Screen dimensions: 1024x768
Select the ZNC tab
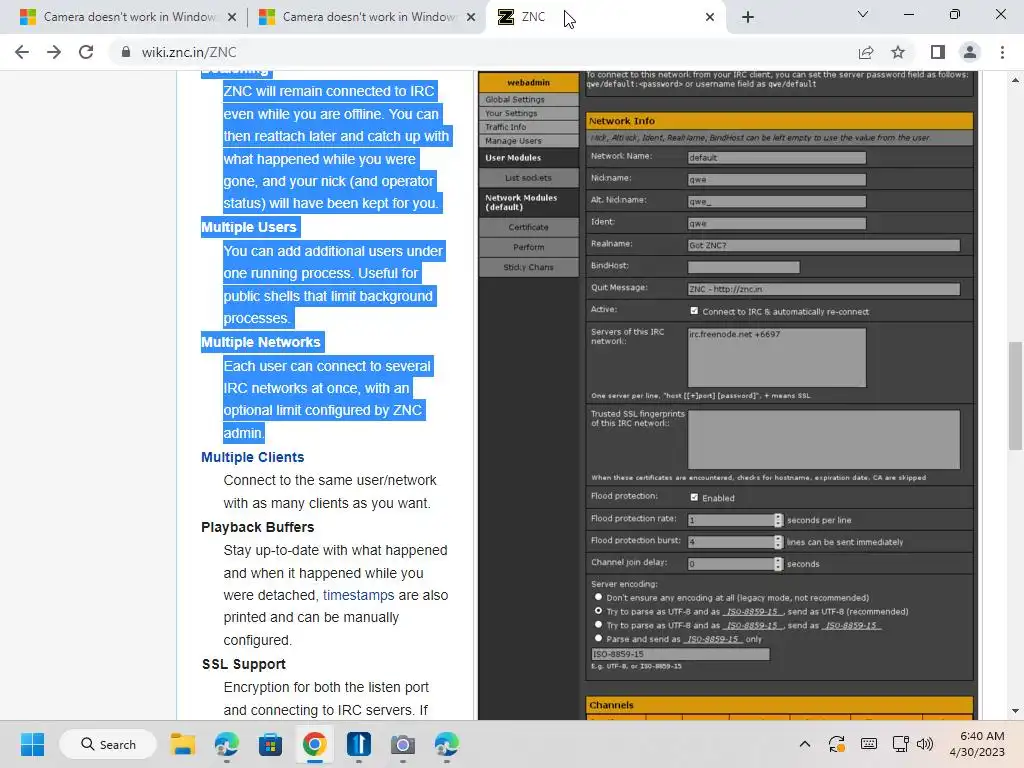click(605, 17)
